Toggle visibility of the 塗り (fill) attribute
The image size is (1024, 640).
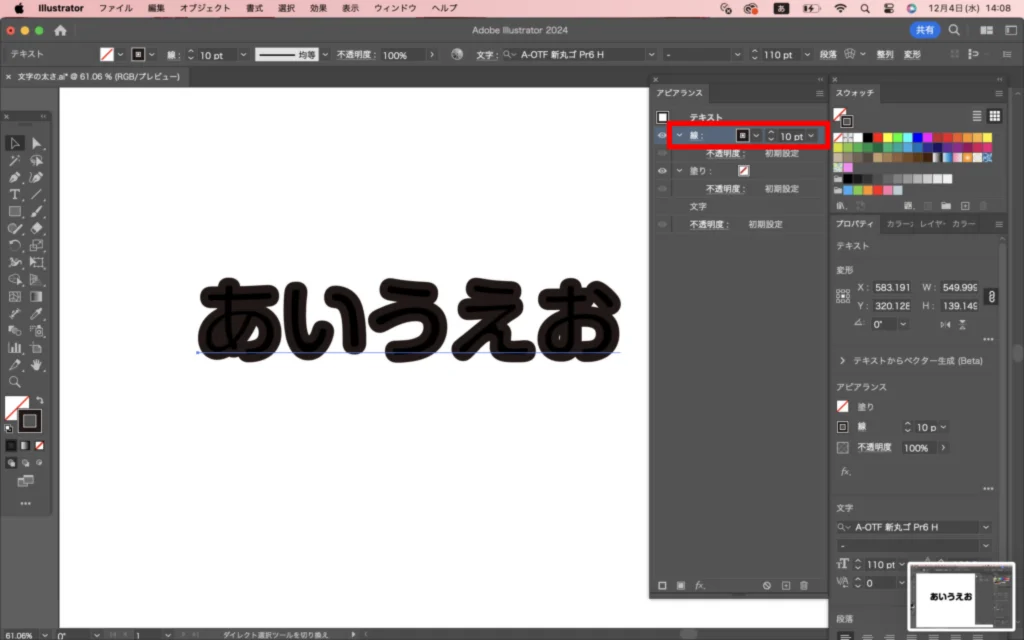coord(661,171)
